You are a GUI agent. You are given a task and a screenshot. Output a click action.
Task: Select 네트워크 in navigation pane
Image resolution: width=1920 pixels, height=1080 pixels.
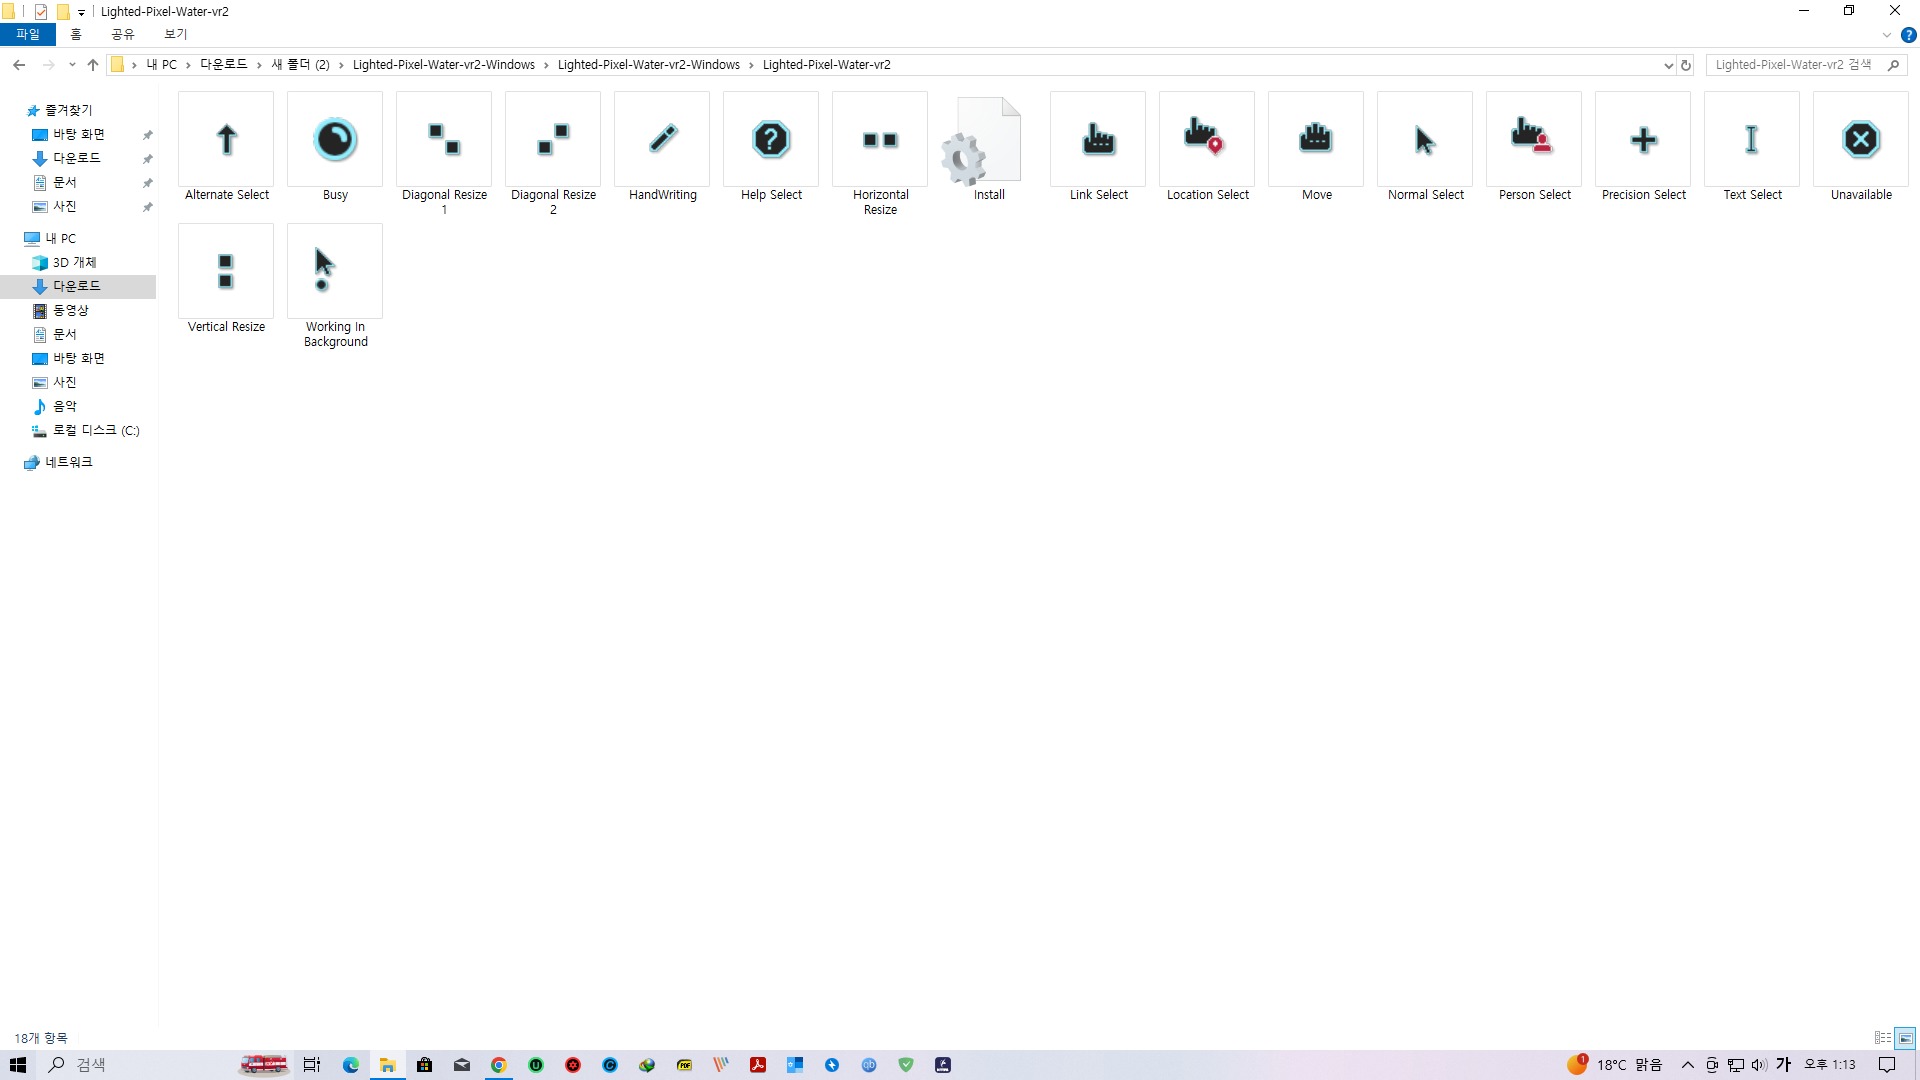pos(68,462)
